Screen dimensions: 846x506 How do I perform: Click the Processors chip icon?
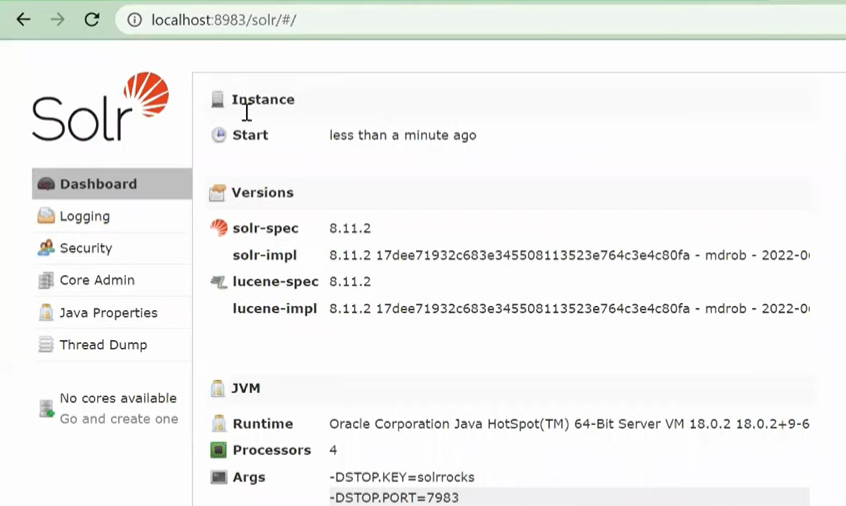click(x=219, y=450)
